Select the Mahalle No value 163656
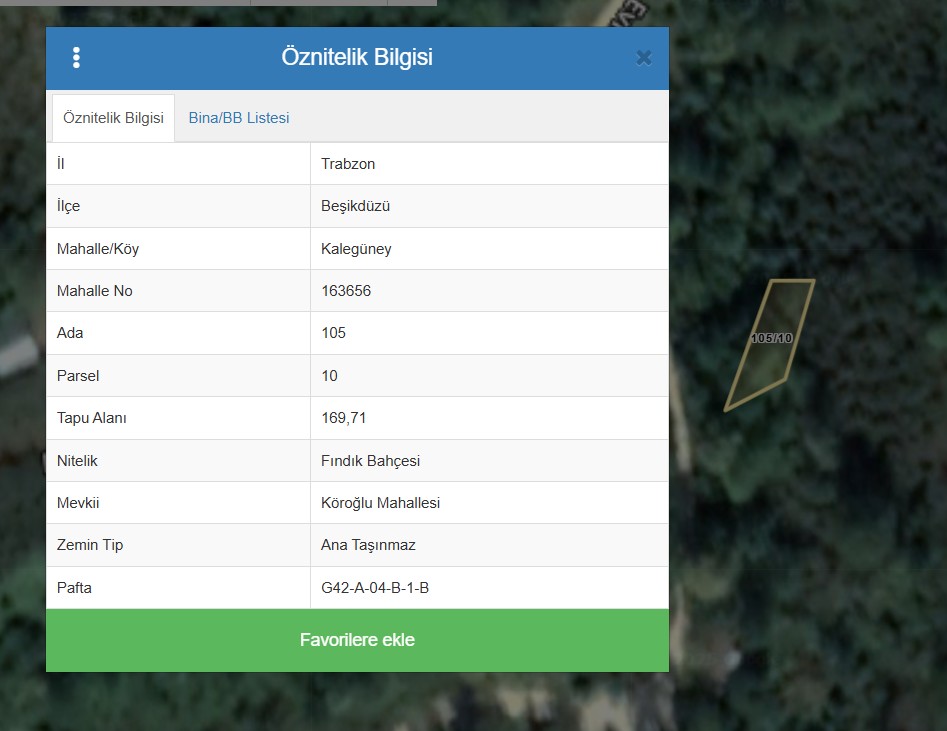Viewport: 947px width, 731px height. point(346,291)
